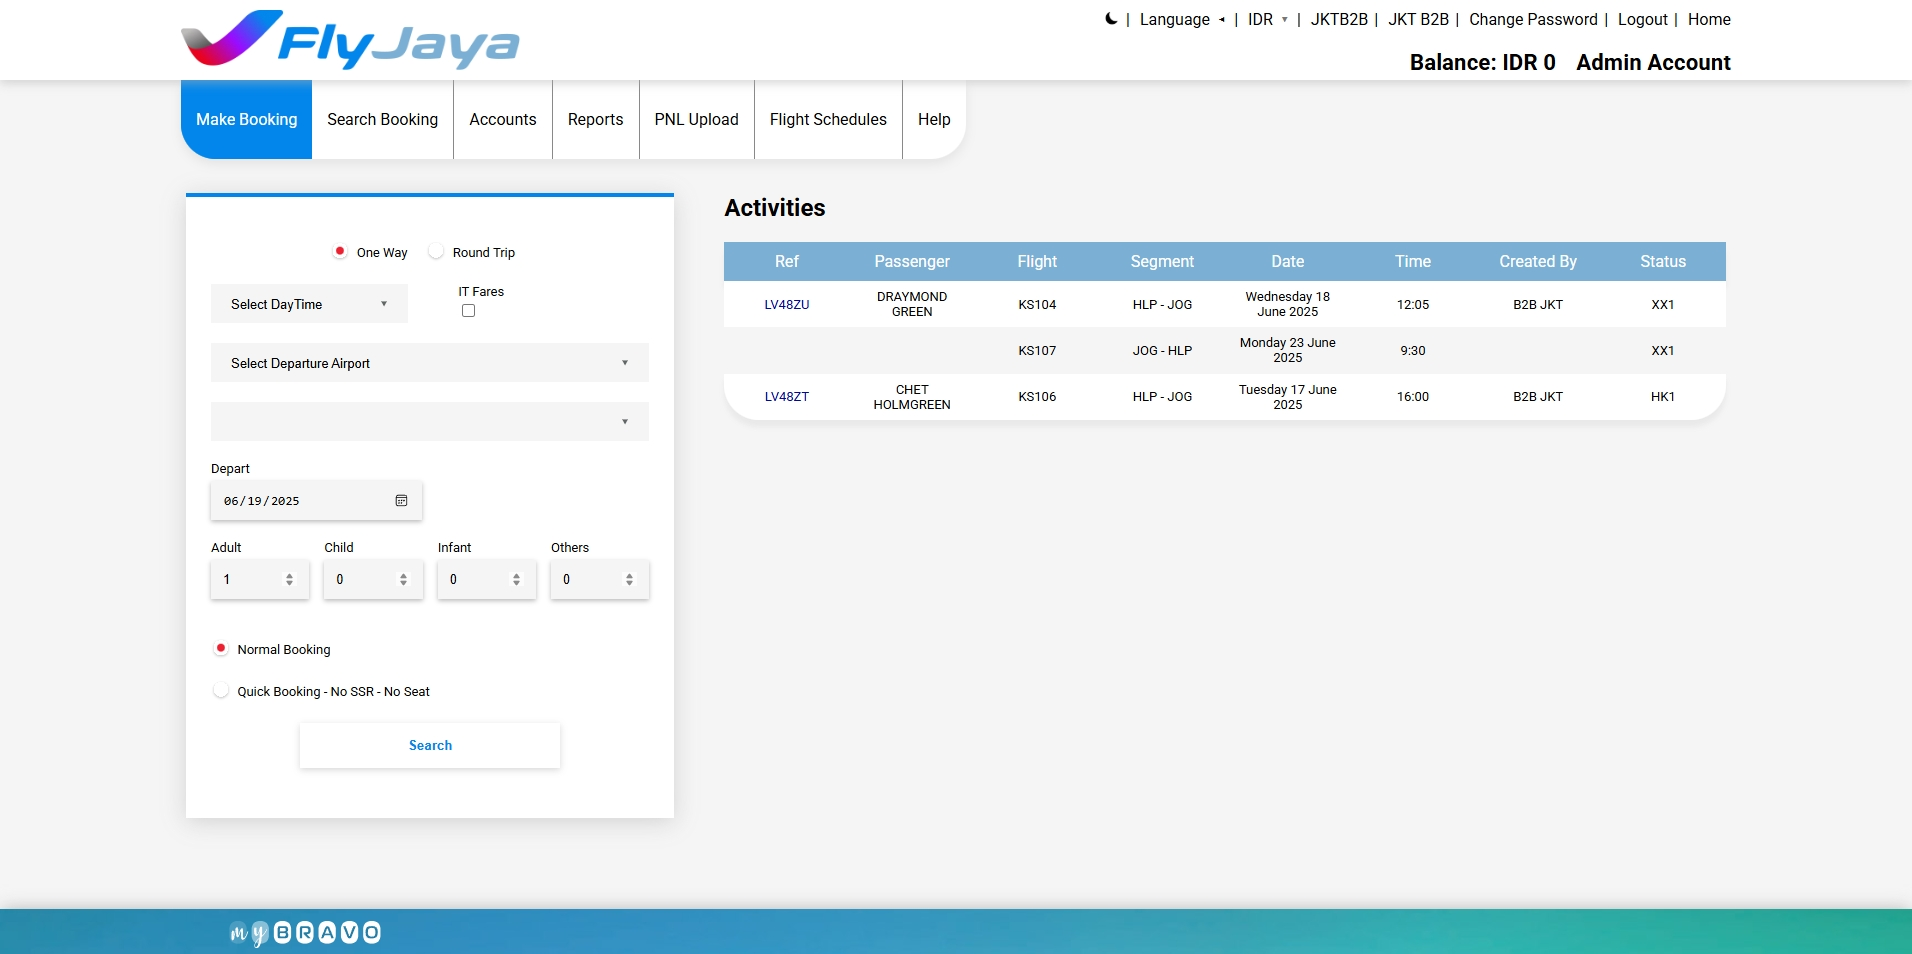Open the IDR currency dropdown
This screenshot has width=1912, height=954.
click(1268, 19)
